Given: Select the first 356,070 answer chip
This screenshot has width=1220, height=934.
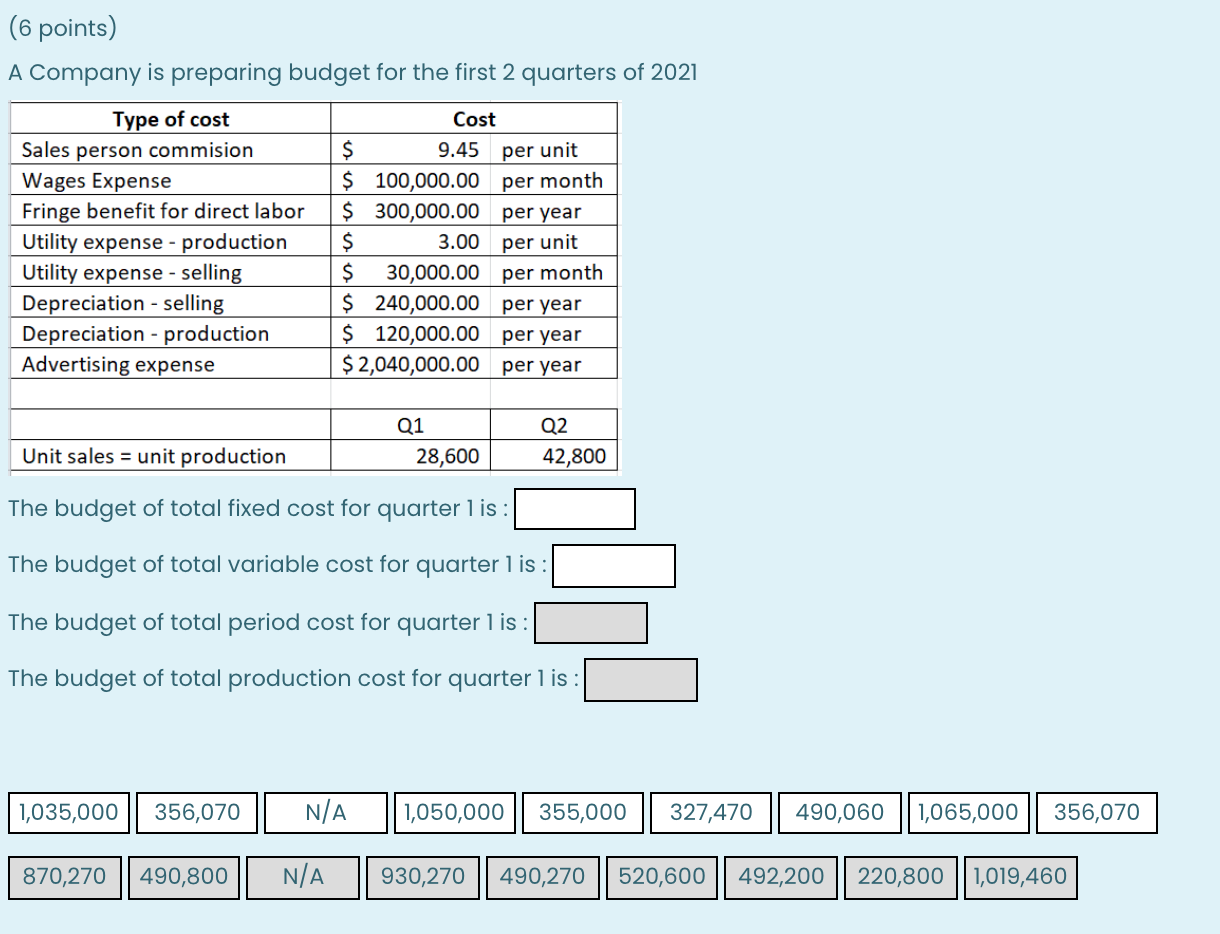Looking at the screenshot, I should (196, 813).
